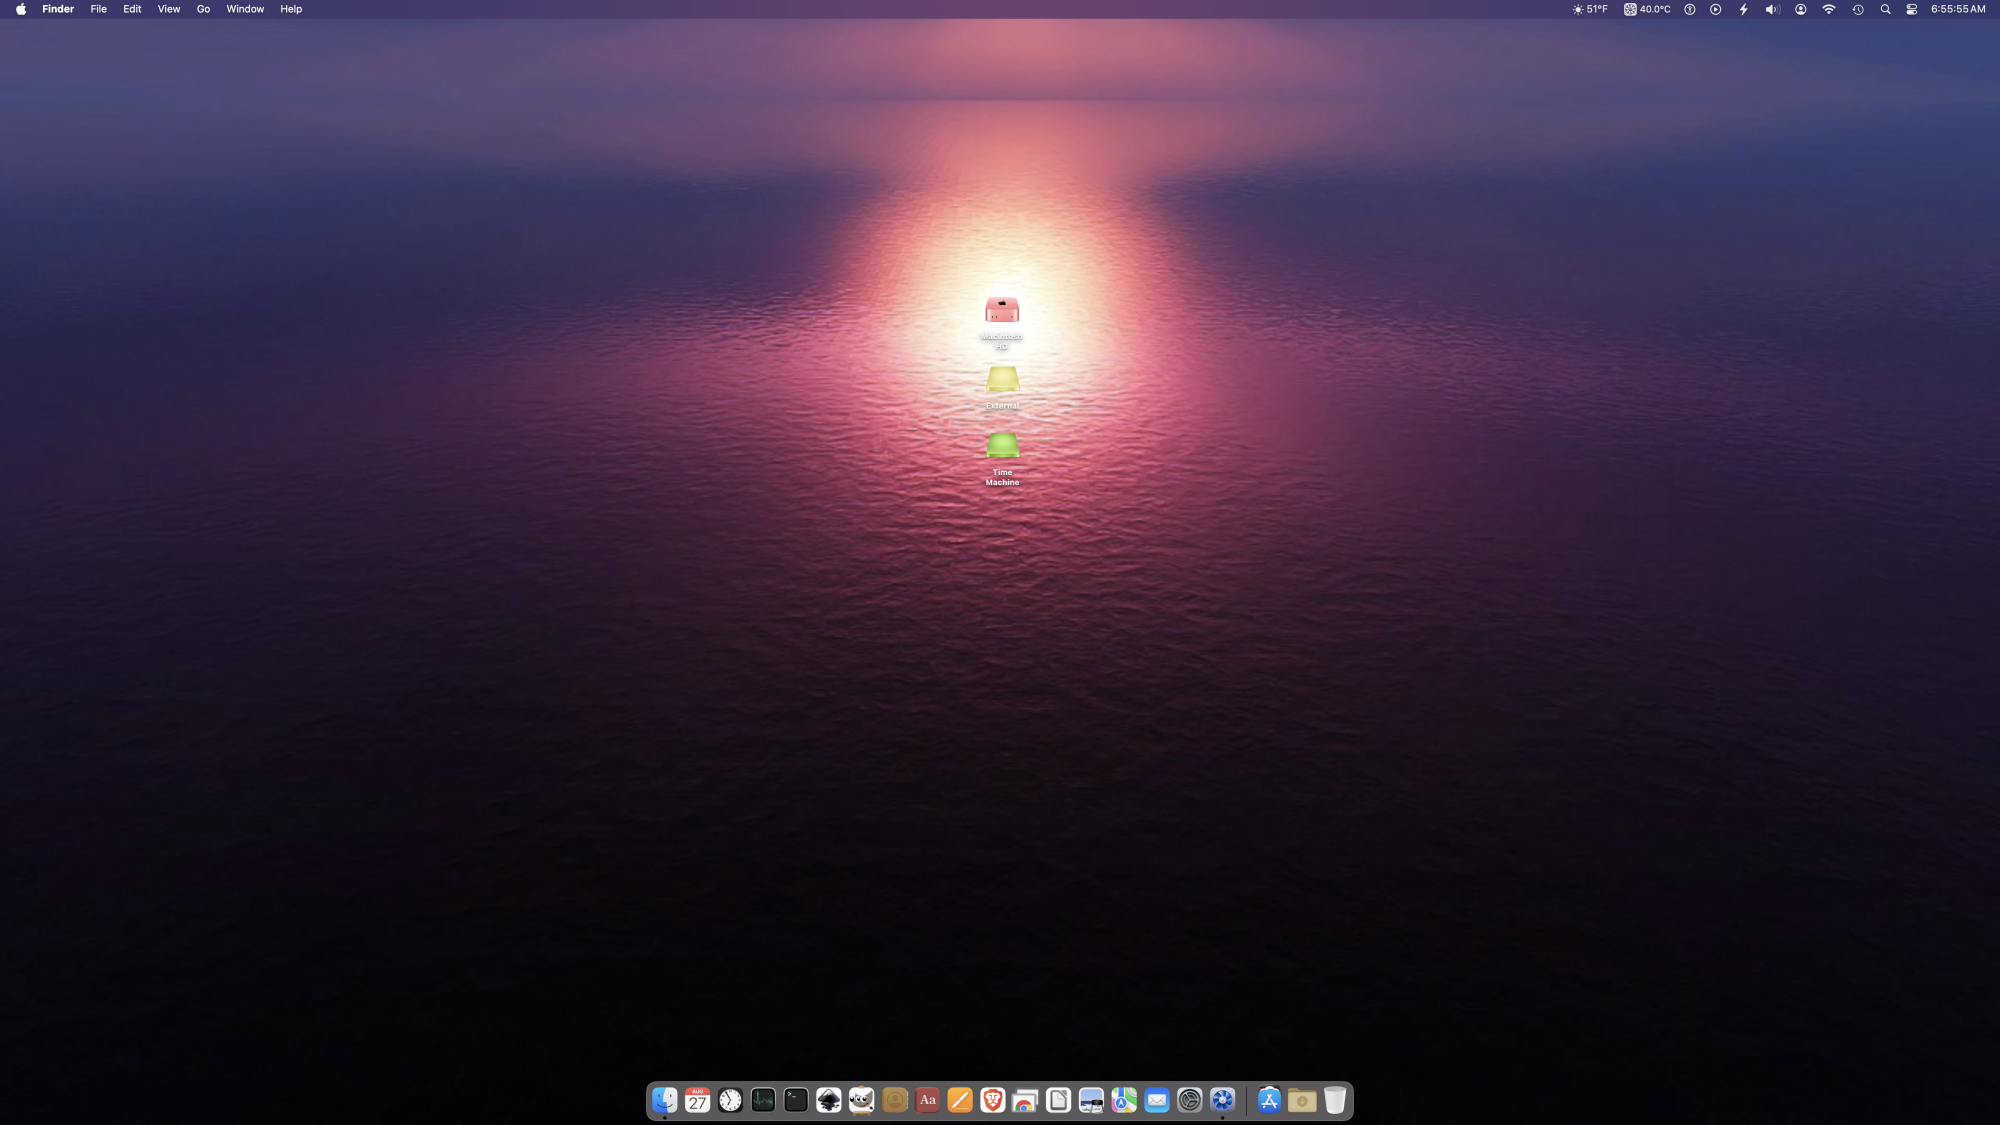Open Brave browser from the Dock

(x=992, y=1100)
